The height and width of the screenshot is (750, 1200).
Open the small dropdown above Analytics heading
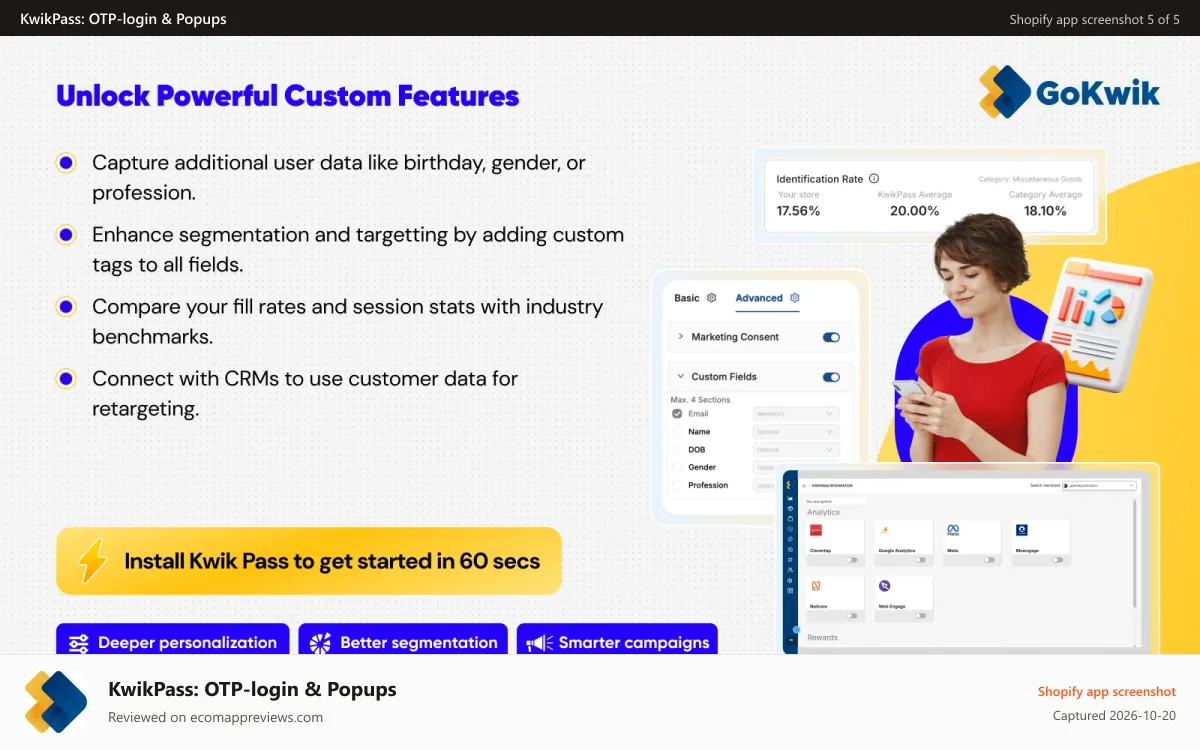tap(835, 501)
